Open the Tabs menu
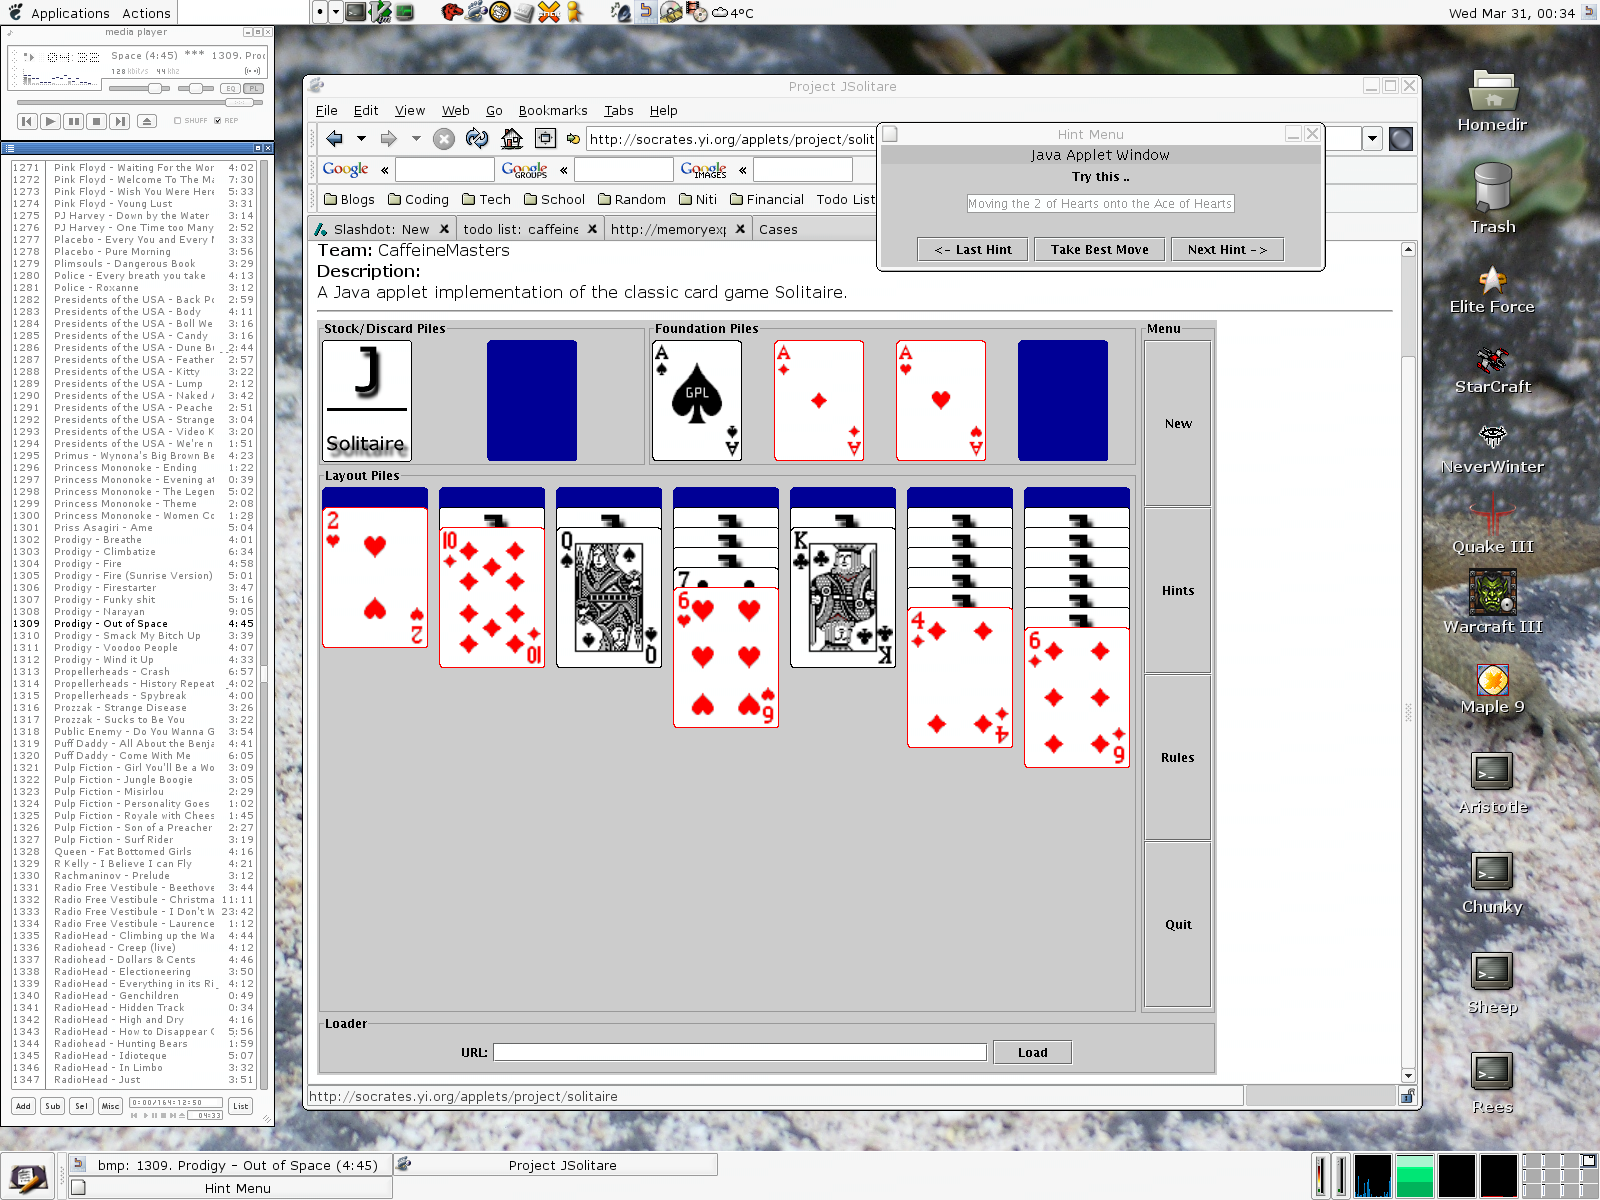This screenshot has height=1200, width=1600. [x=619, y=110]
